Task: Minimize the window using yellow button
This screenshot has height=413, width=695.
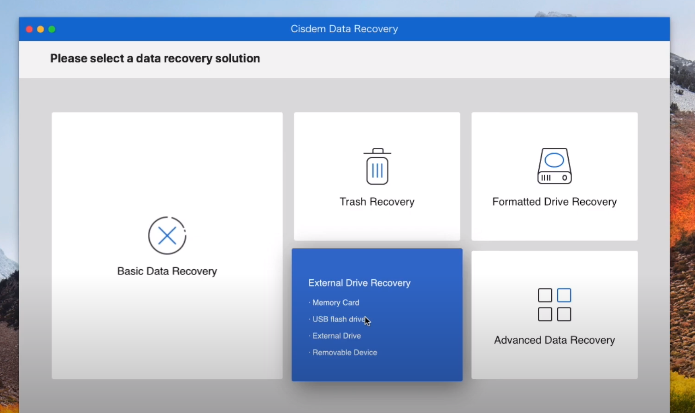Action: [x=40, y=29]
